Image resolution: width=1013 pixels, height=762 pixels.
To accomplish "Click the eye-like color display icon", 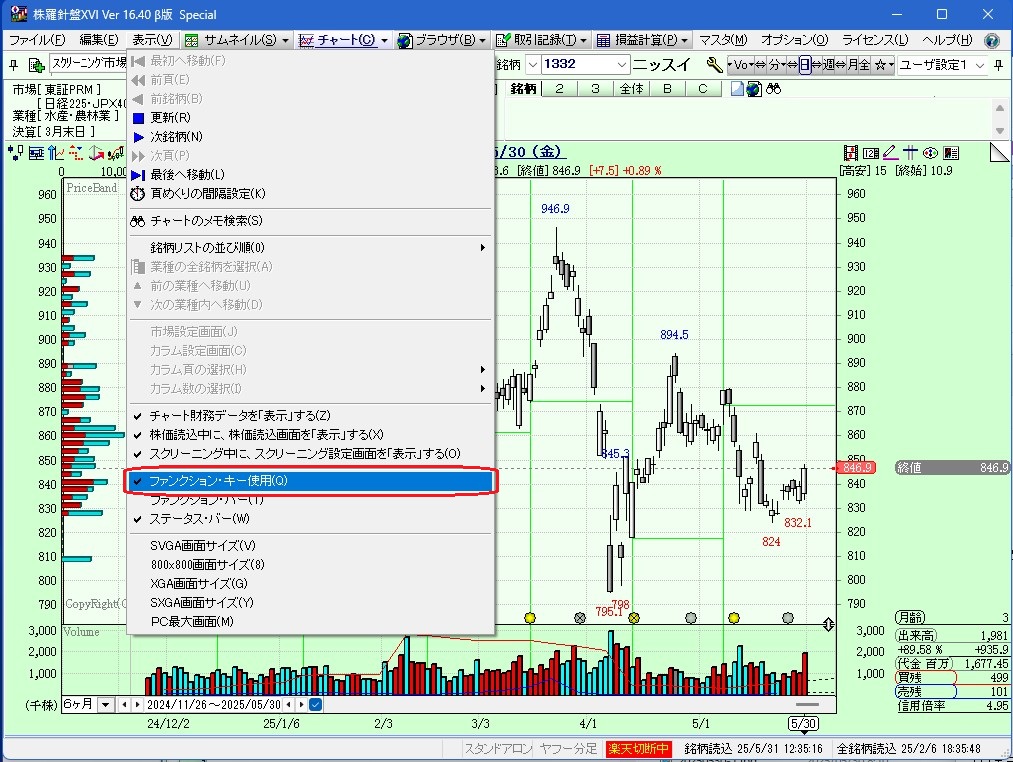I will pyautogui.click(x=930, y=153).
